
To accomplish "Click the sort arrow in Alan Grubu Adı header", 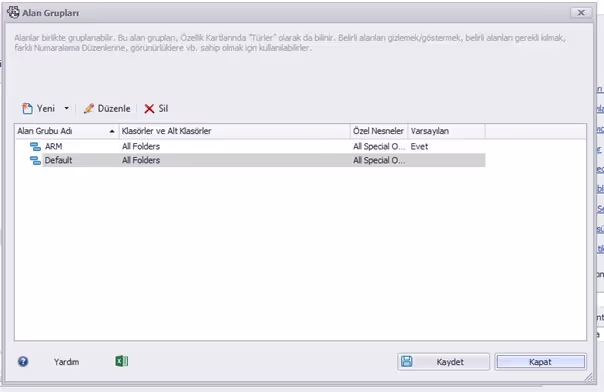I will pyautogui.click(x=112, y=131).
